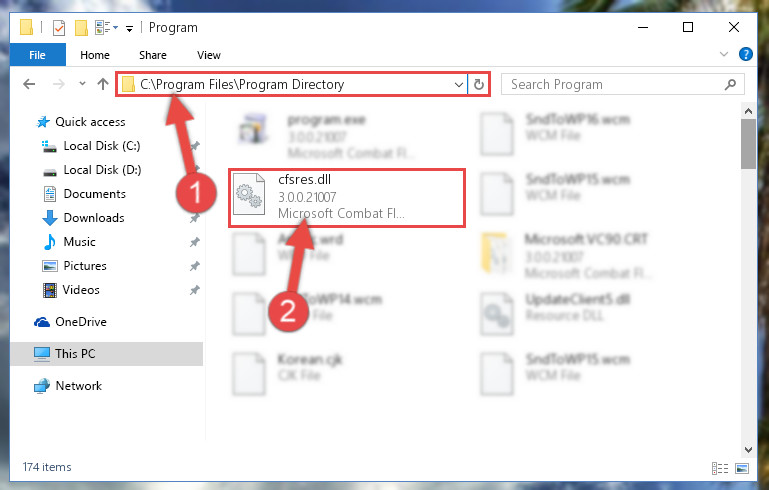
Task: Select This PC in navigation pane
Action: (x=106, y=354)
